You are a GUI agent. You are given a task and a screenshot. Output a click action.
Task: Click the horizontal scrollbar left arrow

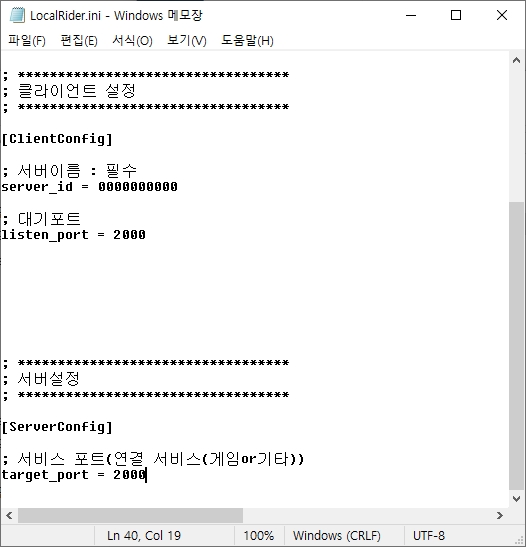(x=9, y=515)
